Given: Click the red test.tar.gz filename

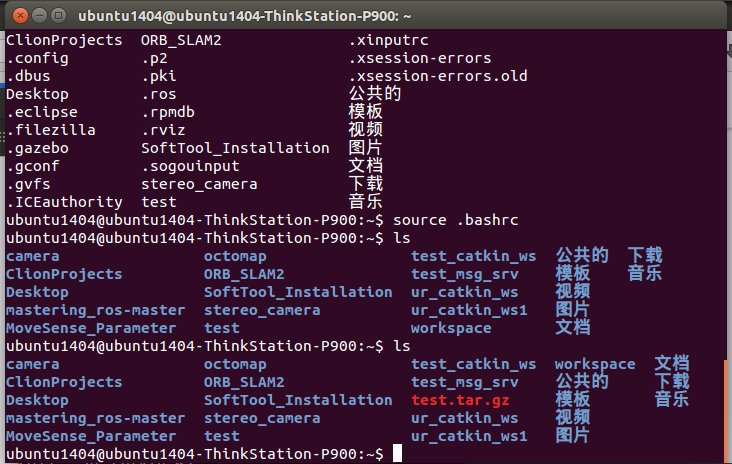Looking at the screenshot, I should click(x=460, y=400).
